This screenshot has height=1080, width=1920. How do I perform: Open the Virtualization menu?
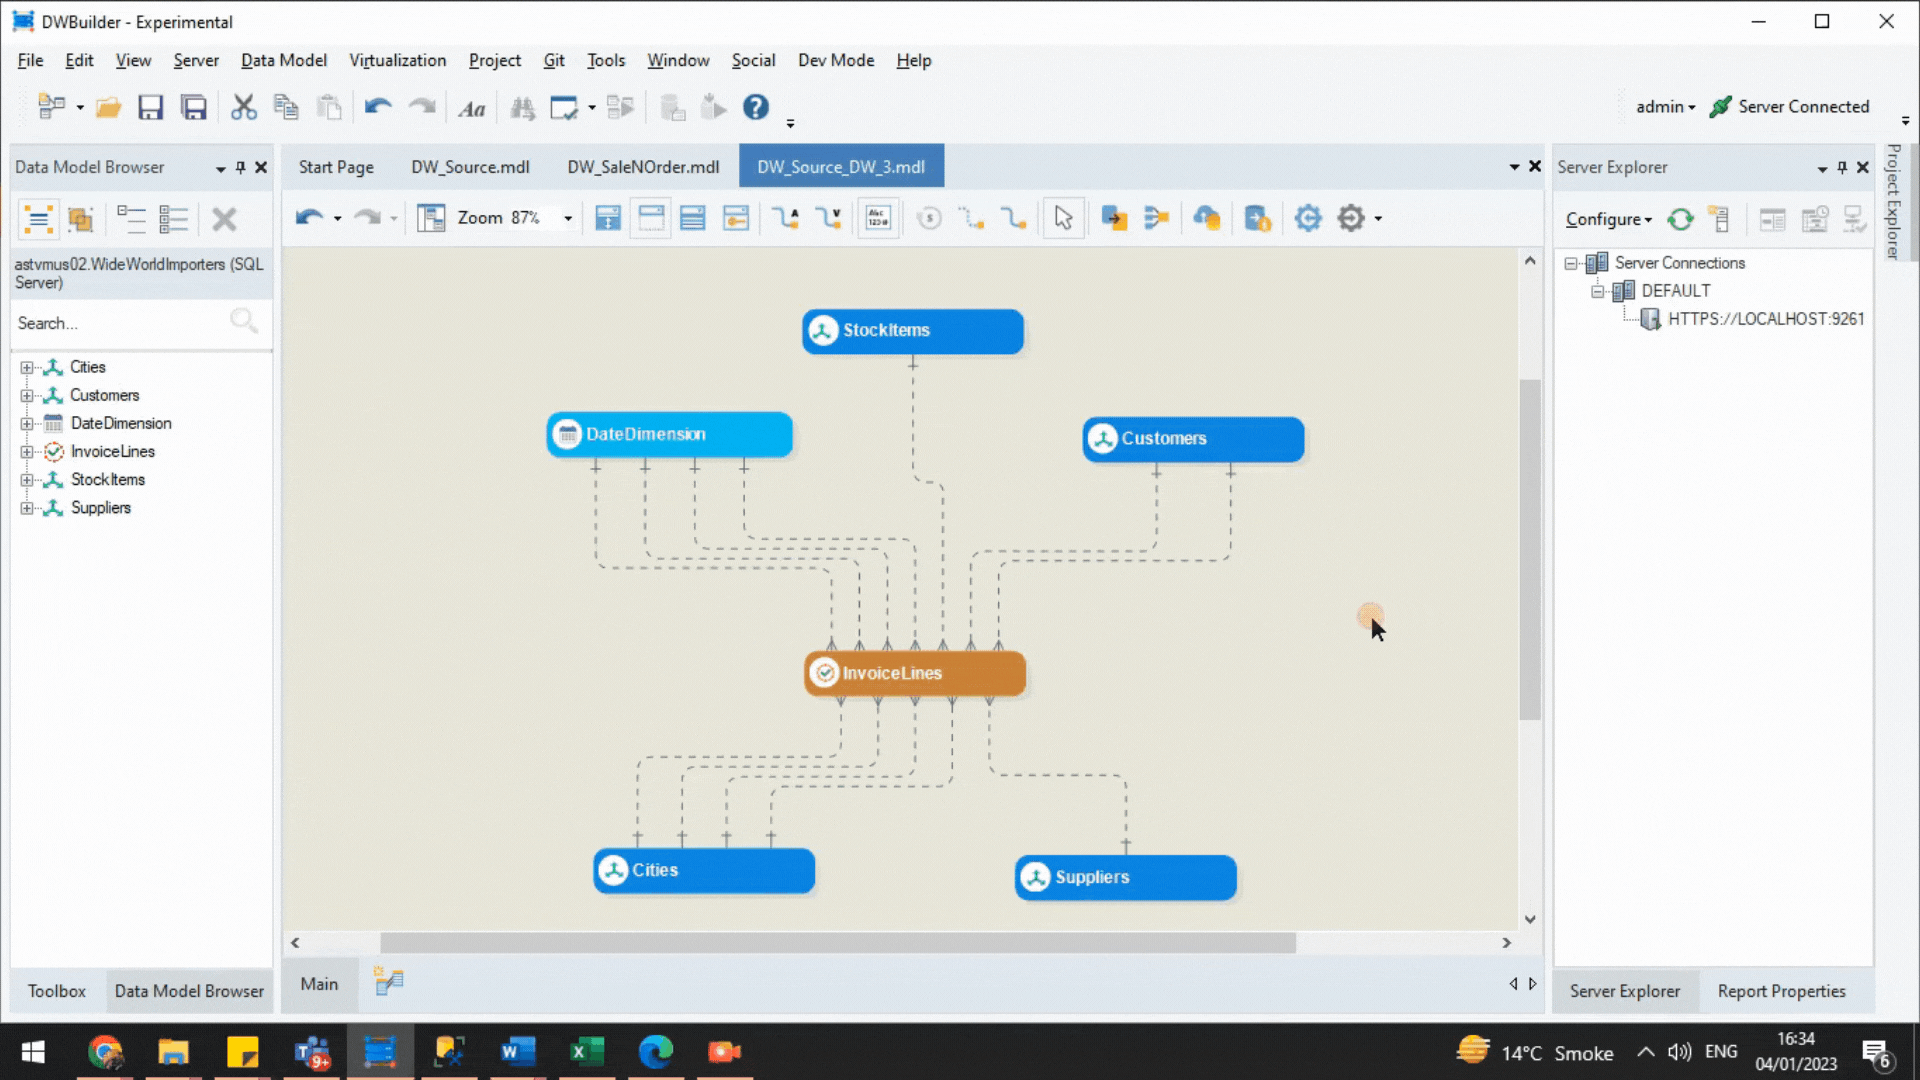coord(397,60)
